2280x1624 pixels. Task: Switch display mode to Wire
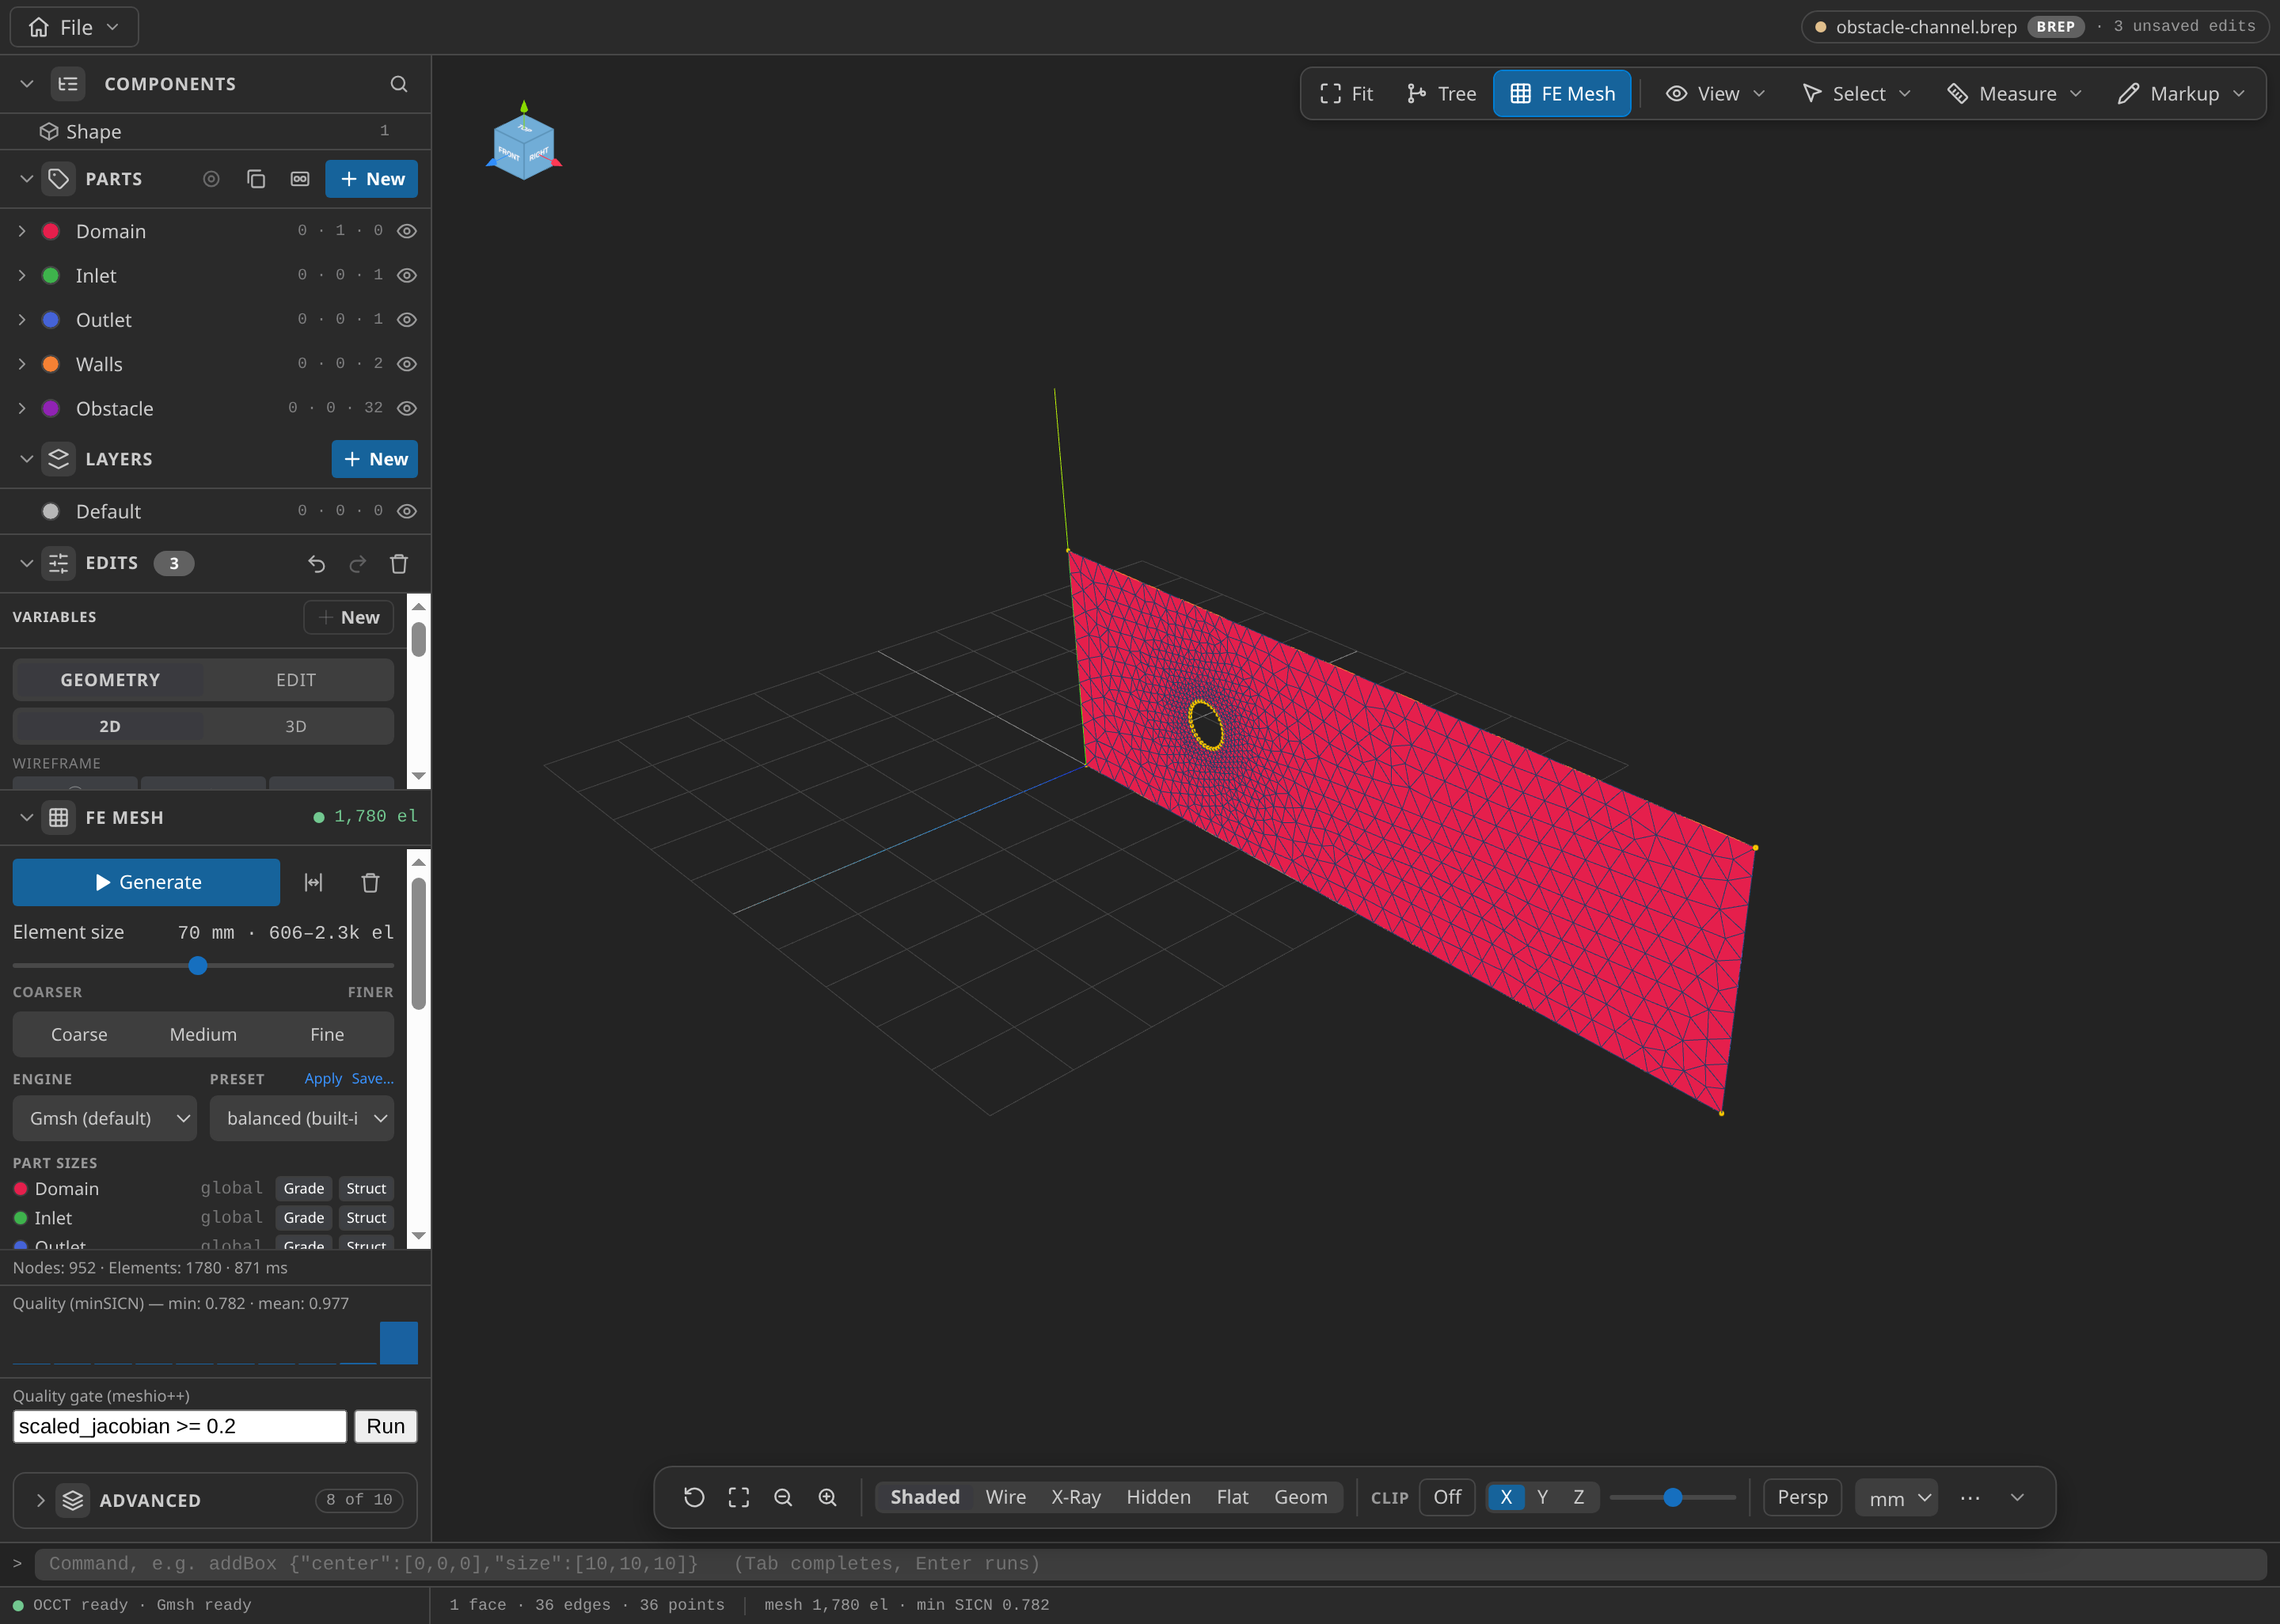1005,1497
